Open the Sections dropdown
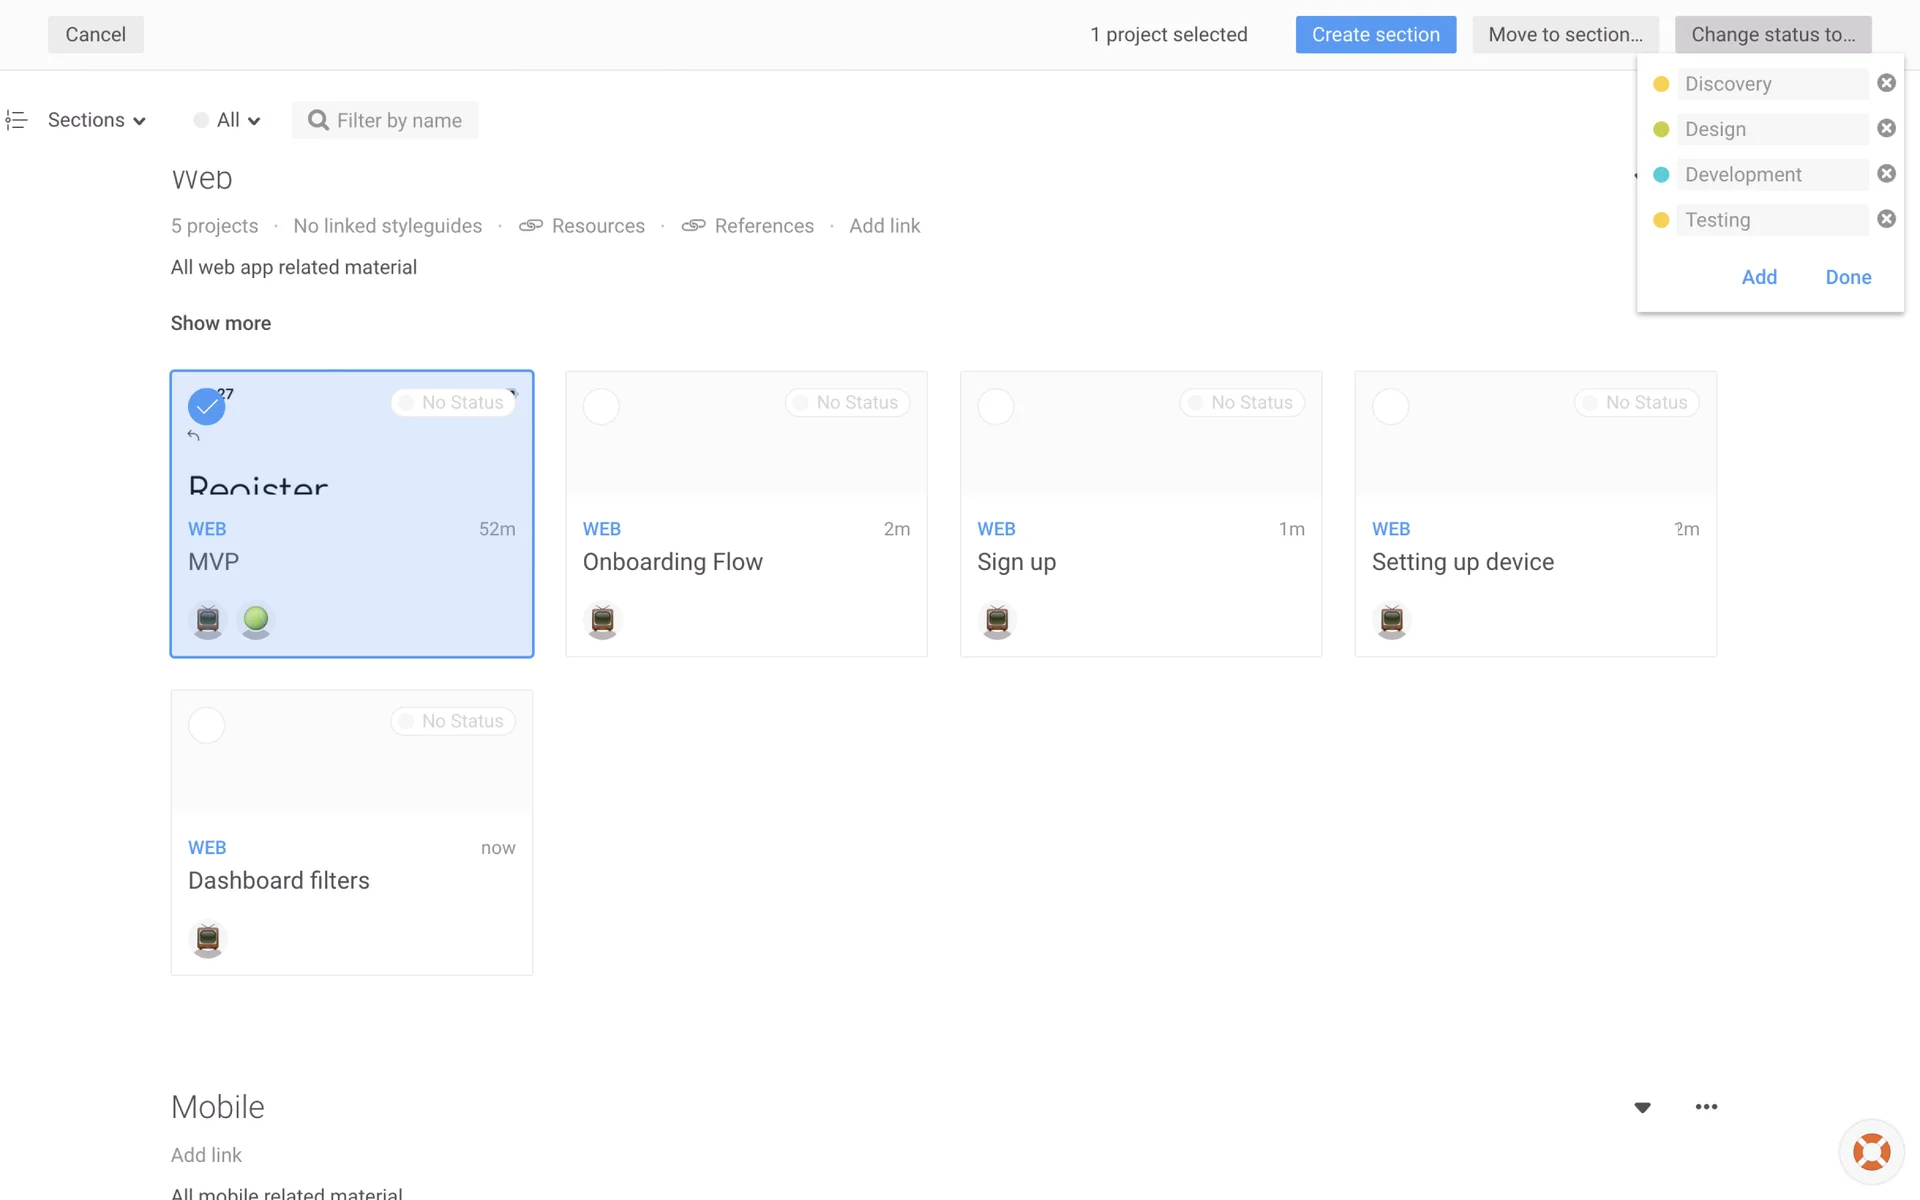1920x1200 pixels. [x=97, y=120]
